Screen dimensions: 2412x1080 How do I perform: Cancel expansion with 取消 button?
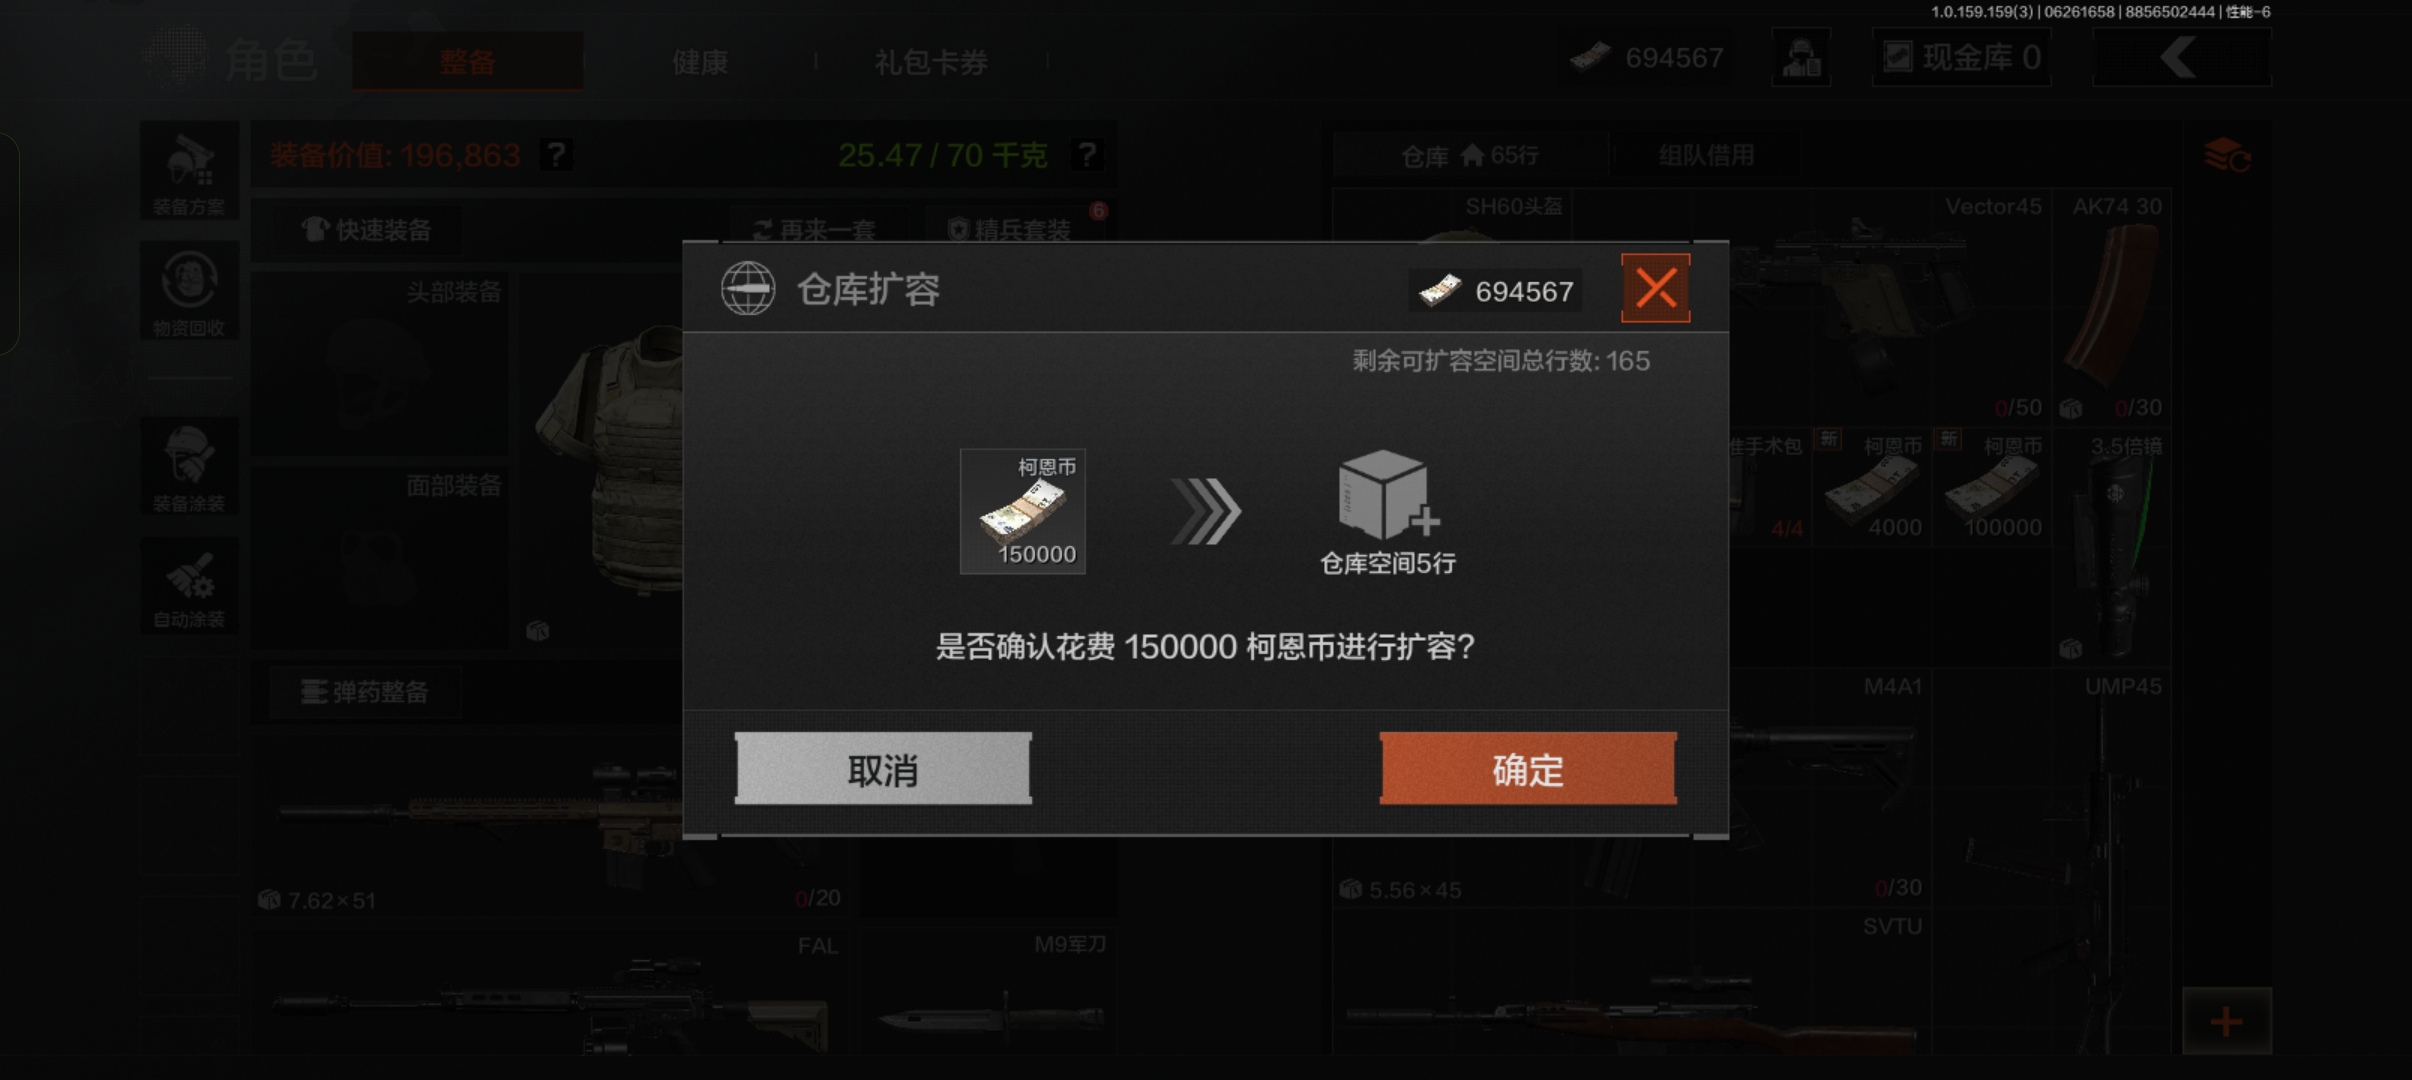point(883,768)
